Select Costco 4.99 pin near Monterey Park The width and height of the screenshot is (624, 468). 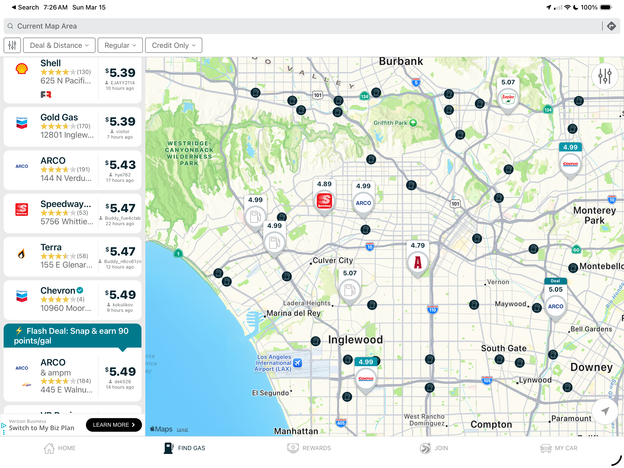pyautogui.click(x=570, y=161)
